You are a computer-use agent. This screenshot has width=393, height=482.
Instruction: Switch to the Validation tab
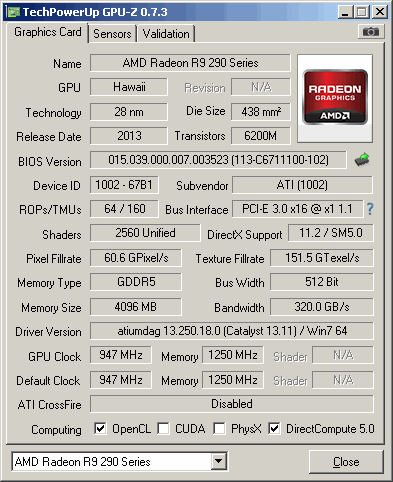pos(166,34)
